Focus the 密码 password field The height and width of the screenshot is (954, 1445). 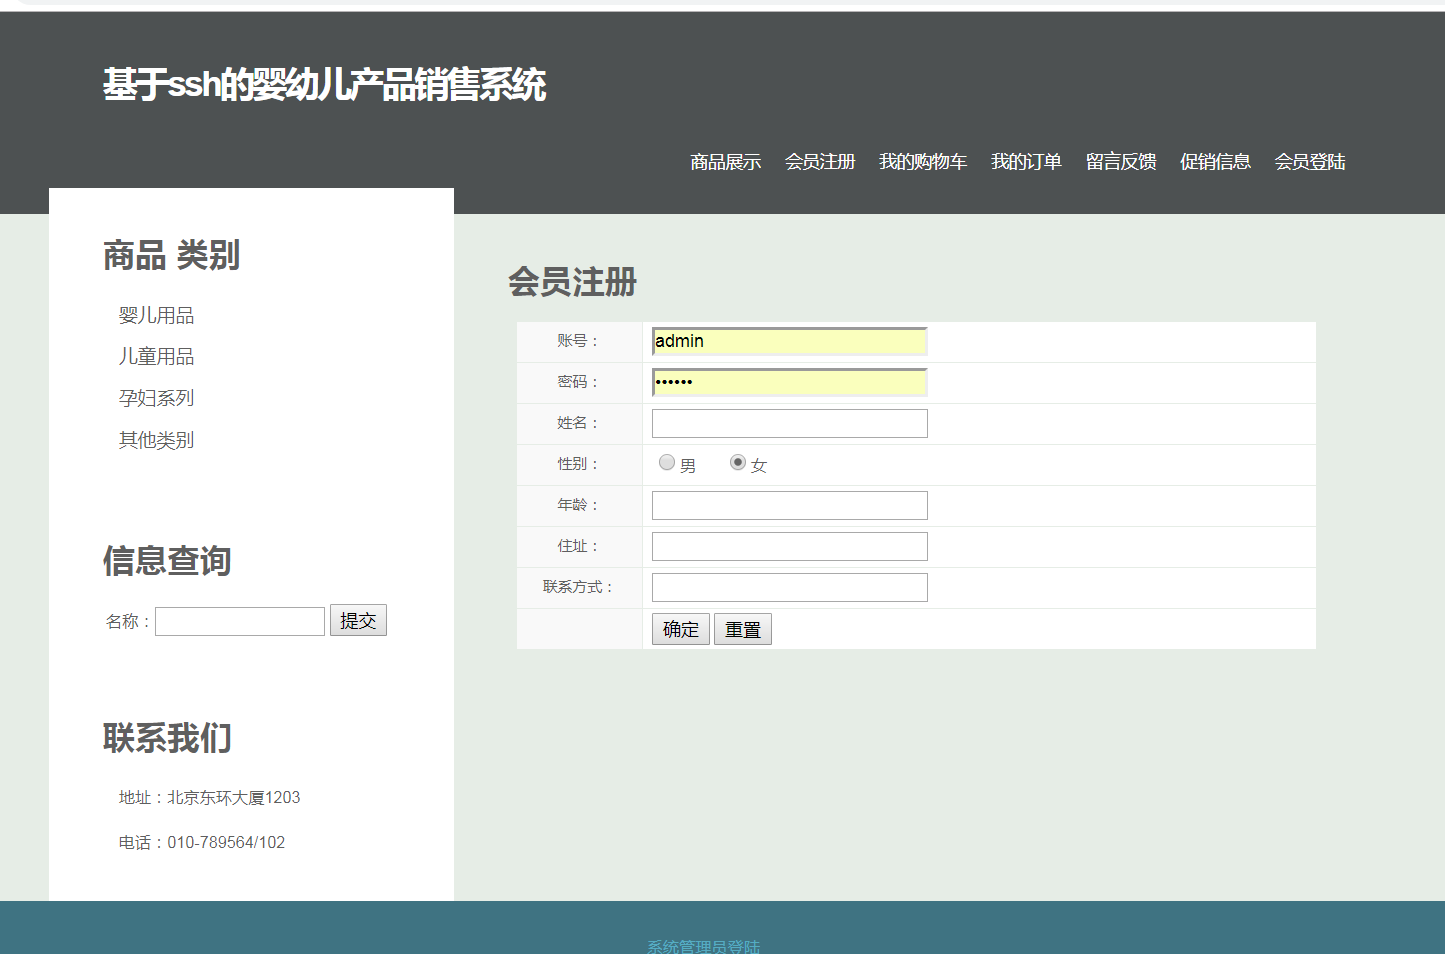tap(790, 382)
